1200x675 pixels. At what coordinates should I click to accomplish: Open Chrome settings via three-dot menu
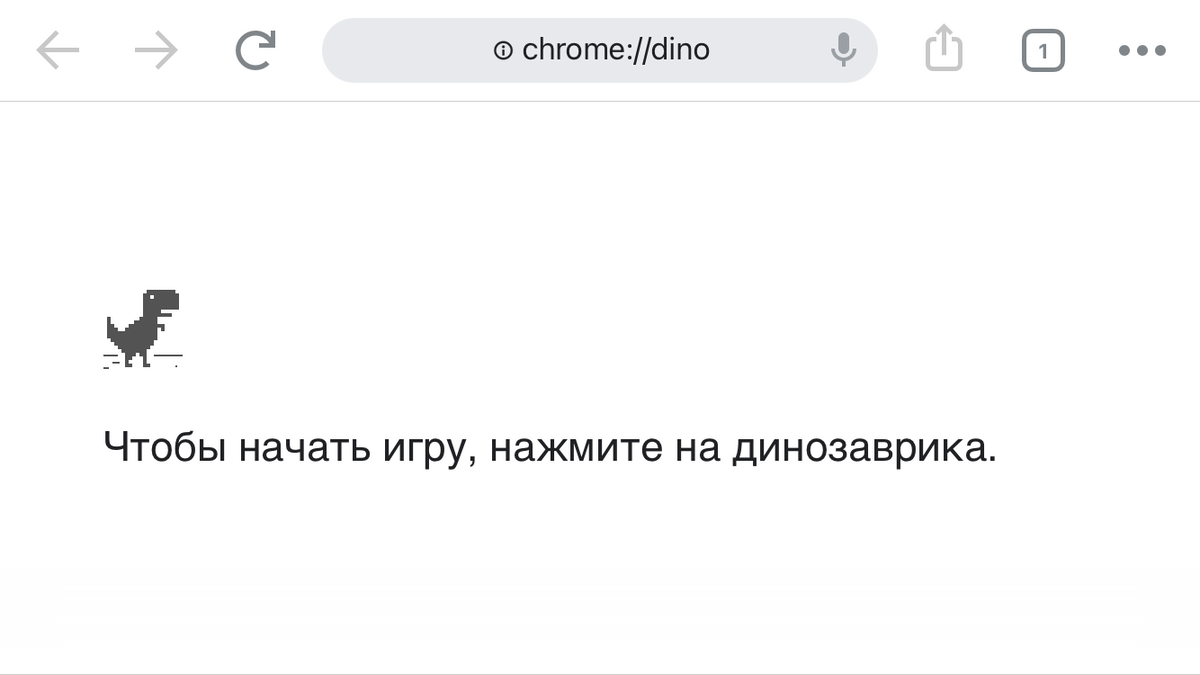click(1142, 49)
